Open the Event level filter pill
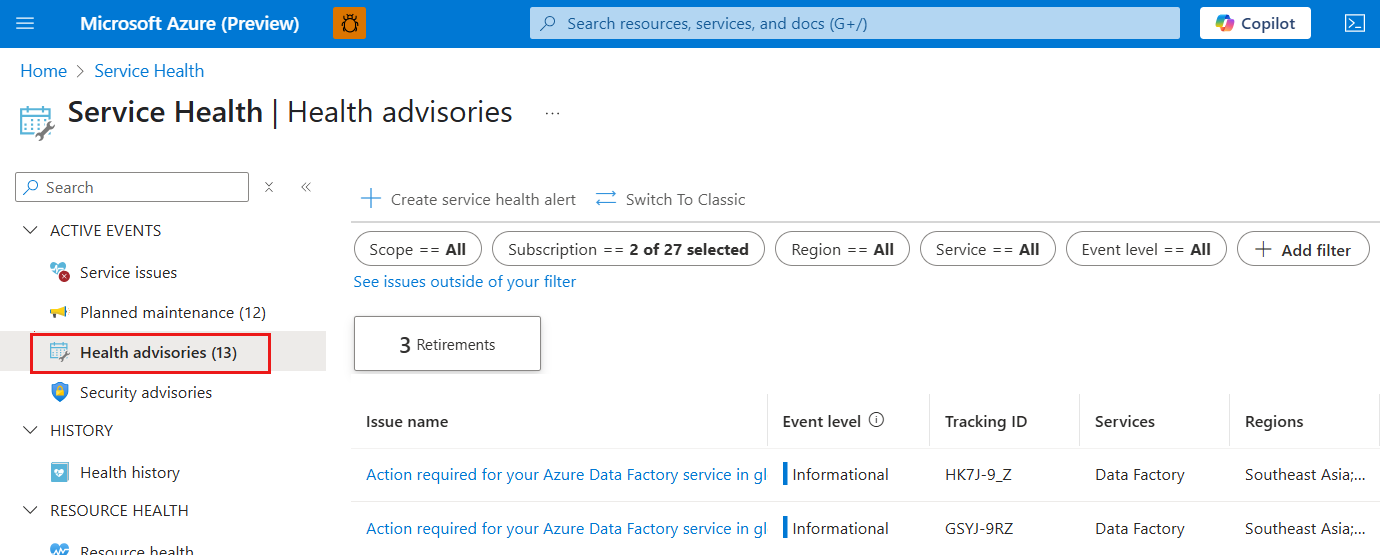Screen dimensions: 1380x555 click(1146, 250)
